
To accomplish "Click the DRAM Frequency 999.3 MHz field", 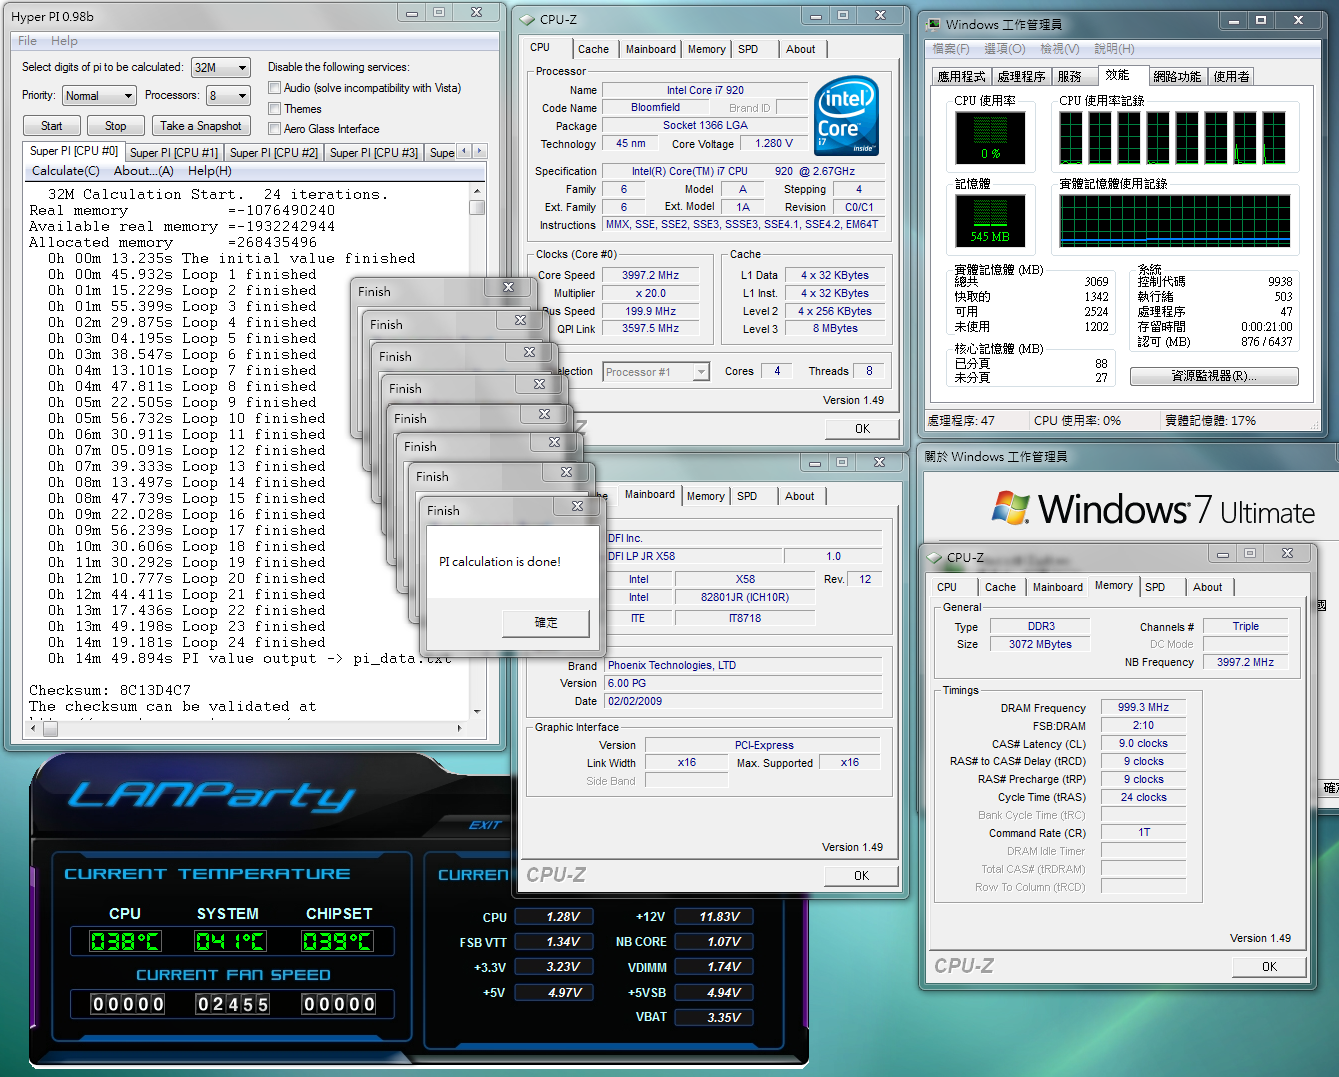I will point(1143,707).
